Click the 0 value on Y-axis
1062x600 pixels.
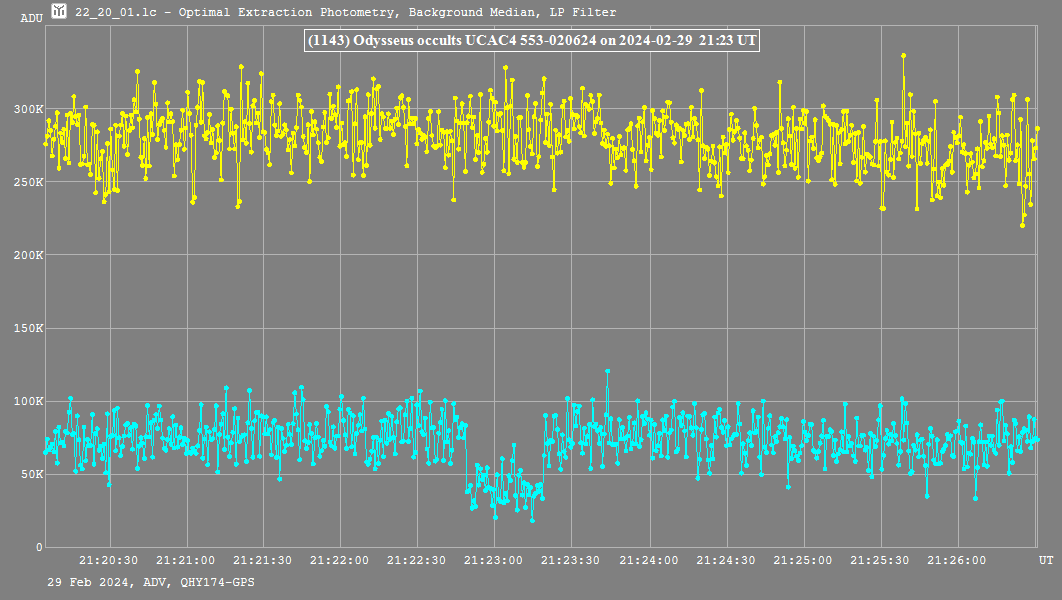tap(40, 547)
